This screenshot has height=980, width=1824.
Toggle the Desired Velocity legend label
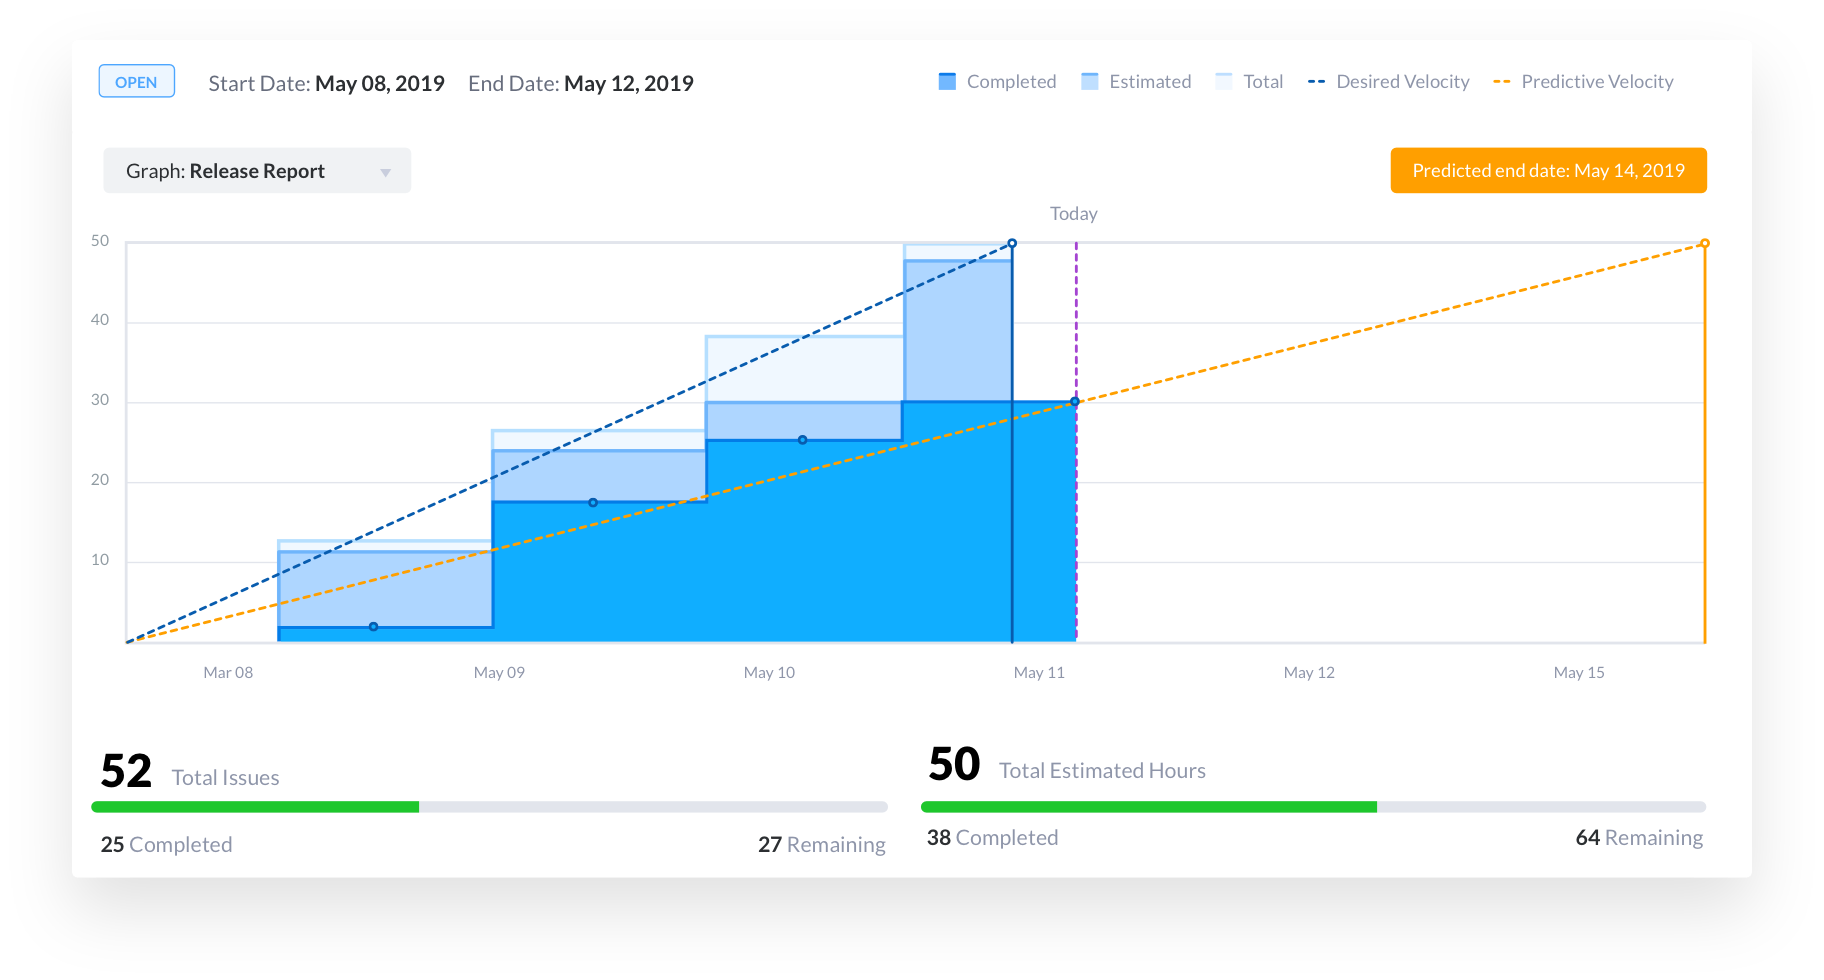point(1402,82)
